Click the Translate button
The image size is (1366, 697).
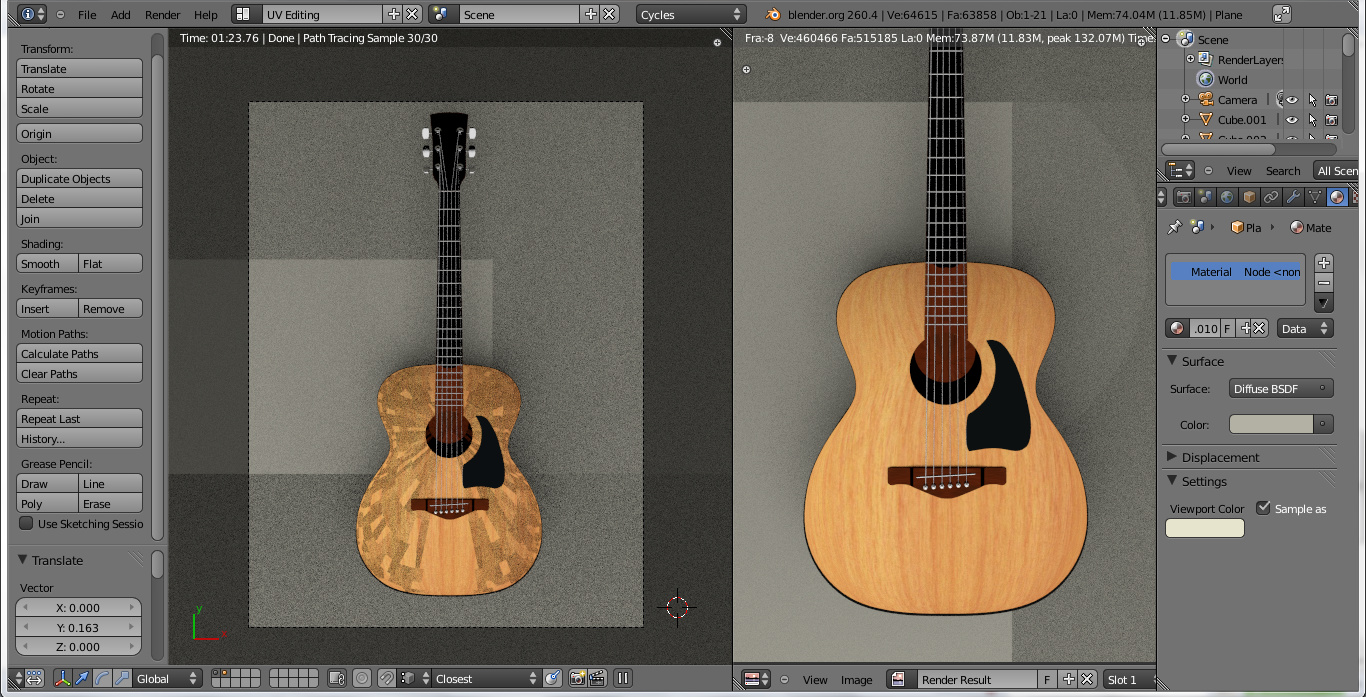click(x=79, y=68)
